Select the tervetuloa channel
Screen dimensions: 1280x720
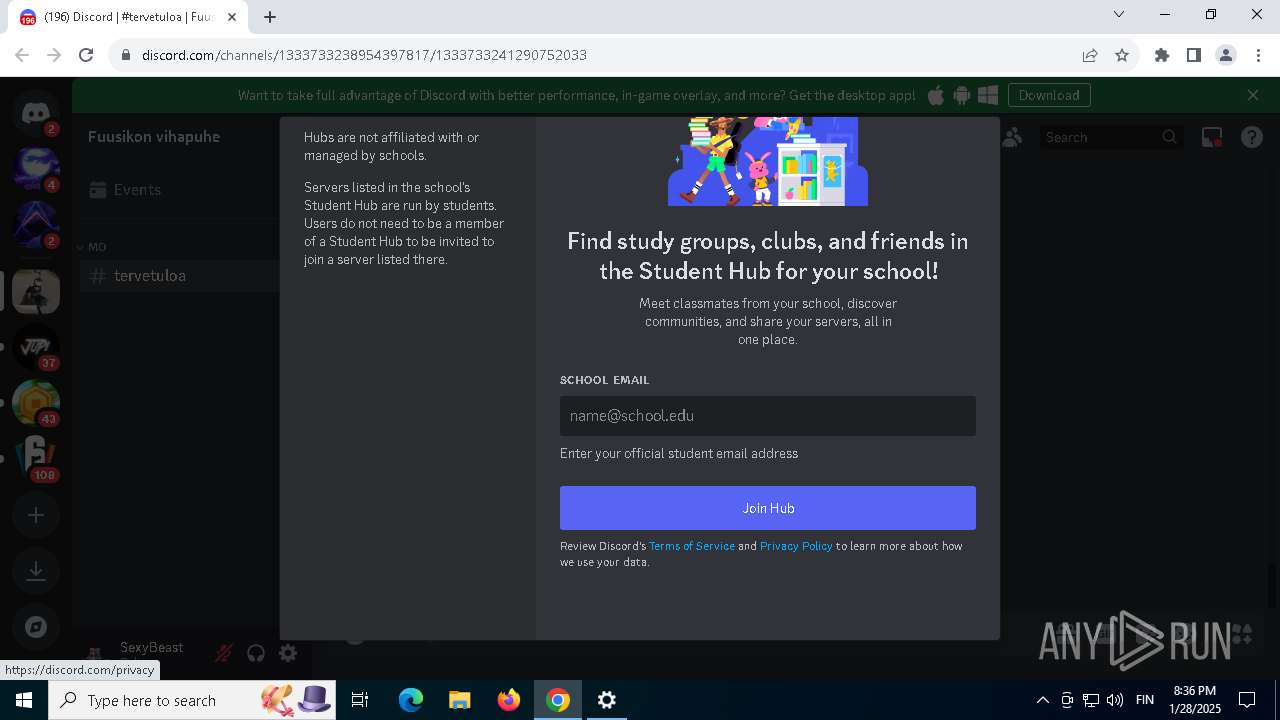(180, 275)
